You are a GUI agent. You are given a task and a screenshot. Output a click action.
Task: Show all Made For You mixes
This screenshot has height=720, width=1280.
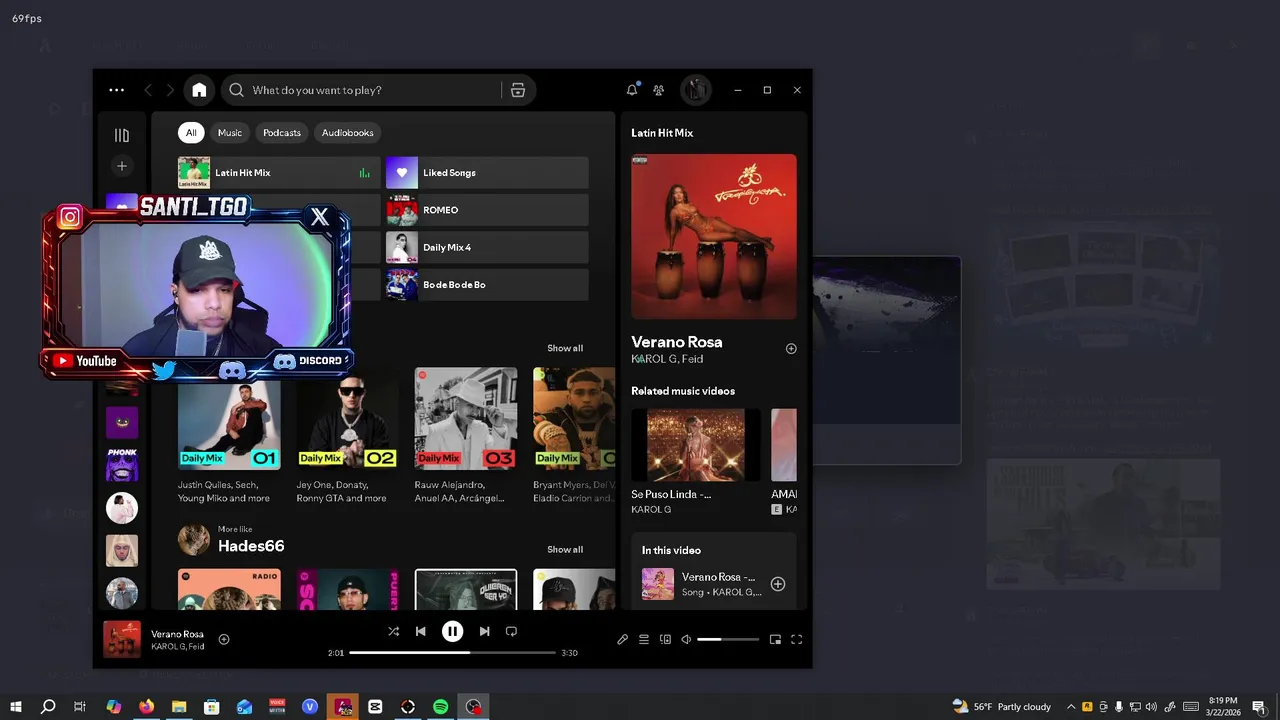565,348
